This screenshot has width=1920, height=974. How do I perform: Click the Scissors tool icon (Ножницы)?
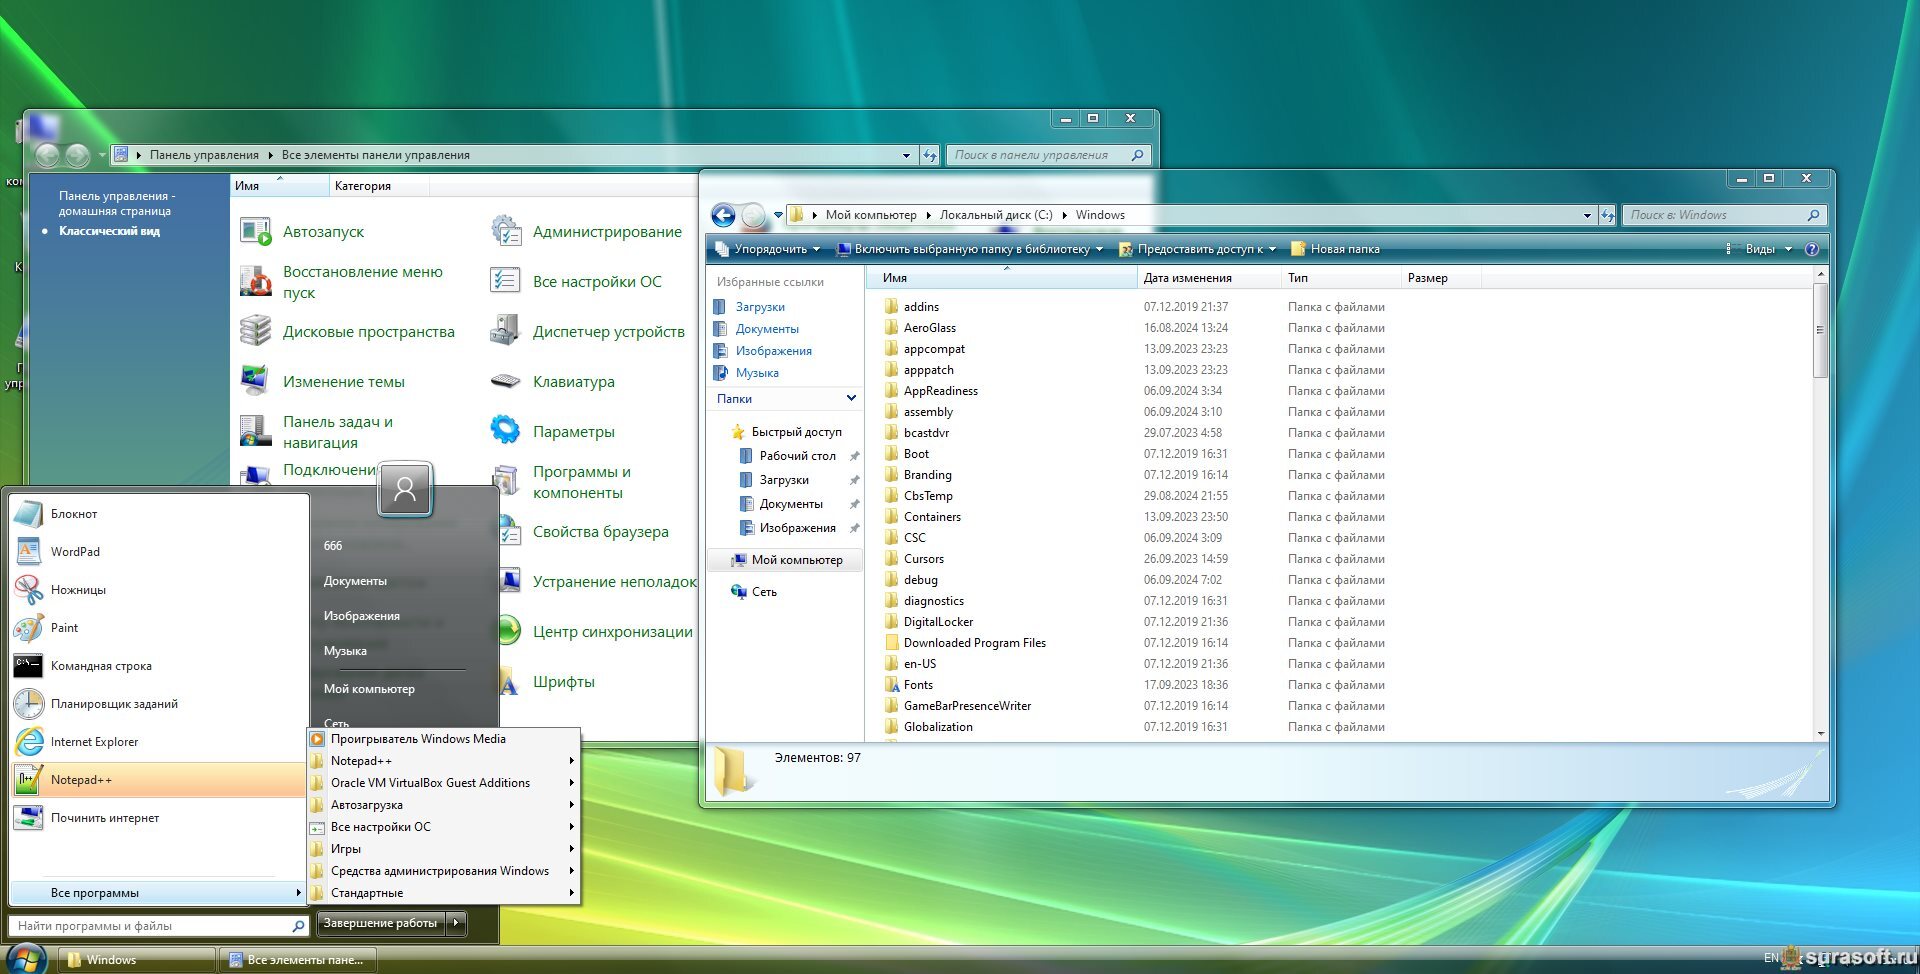[x=28, y=590]
